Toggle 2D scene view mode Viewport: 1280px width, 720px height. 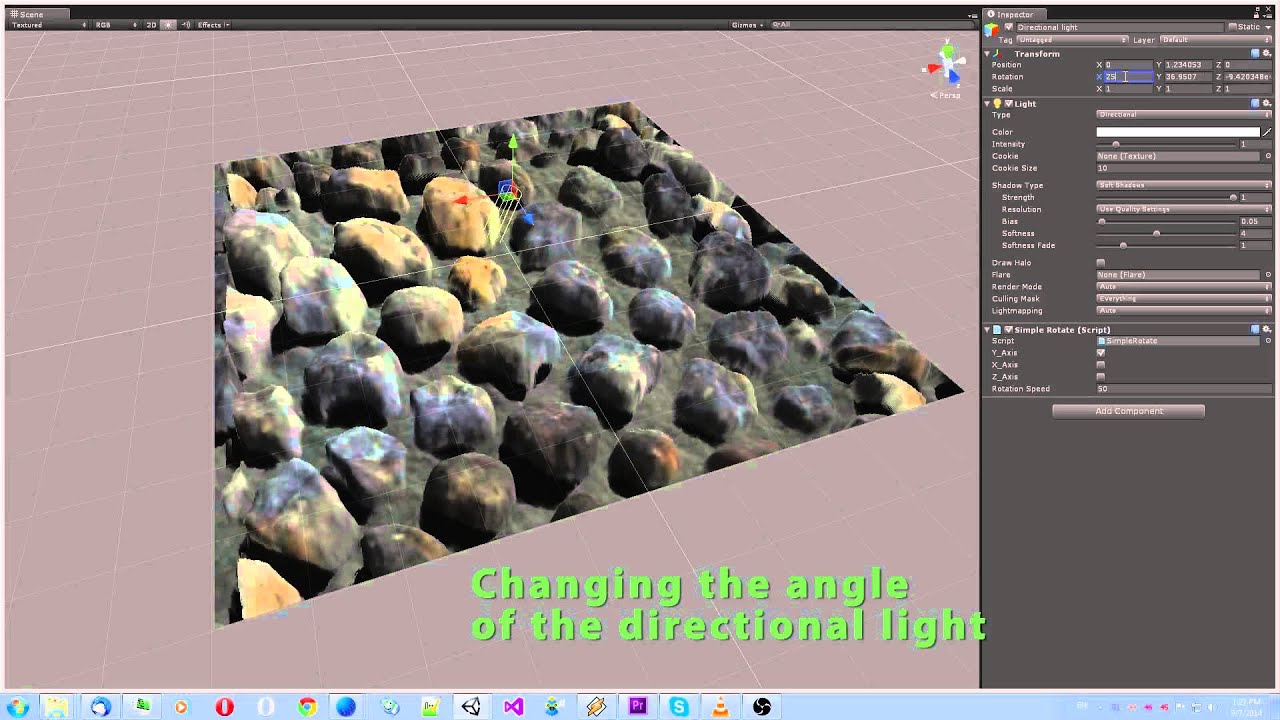(151, 24)
